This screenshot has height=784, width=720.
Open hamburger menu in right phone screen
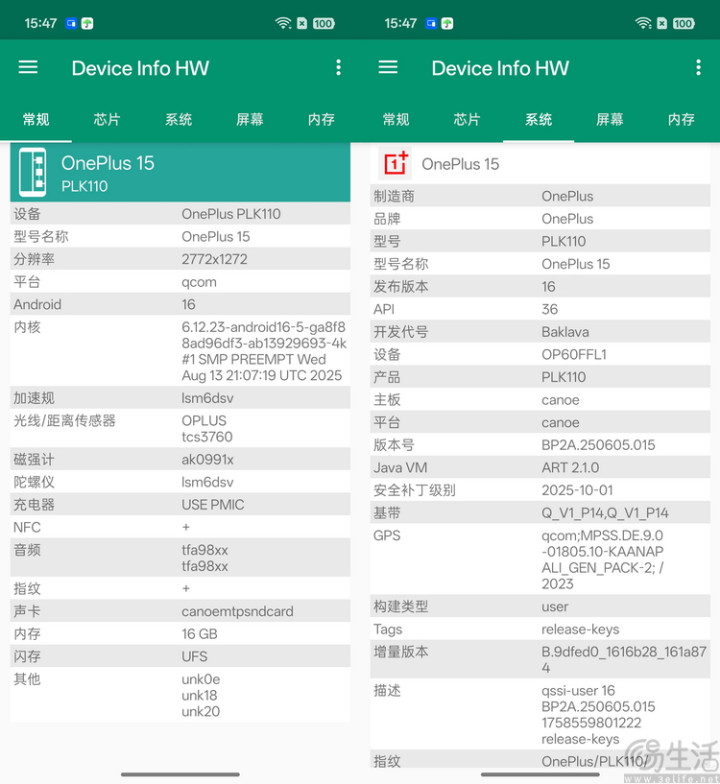click(x=388, y=67)
